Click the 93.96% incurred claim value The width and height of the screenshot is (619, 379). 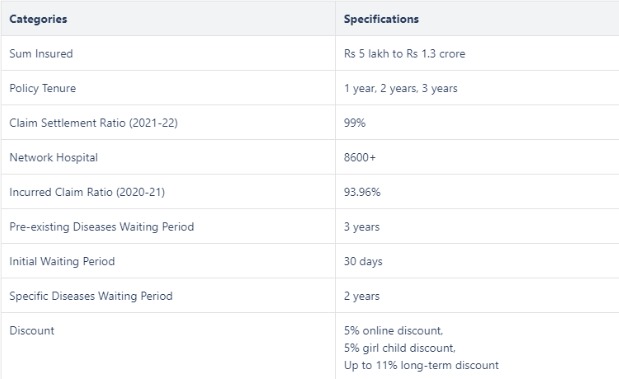click(x=362, y=192)
